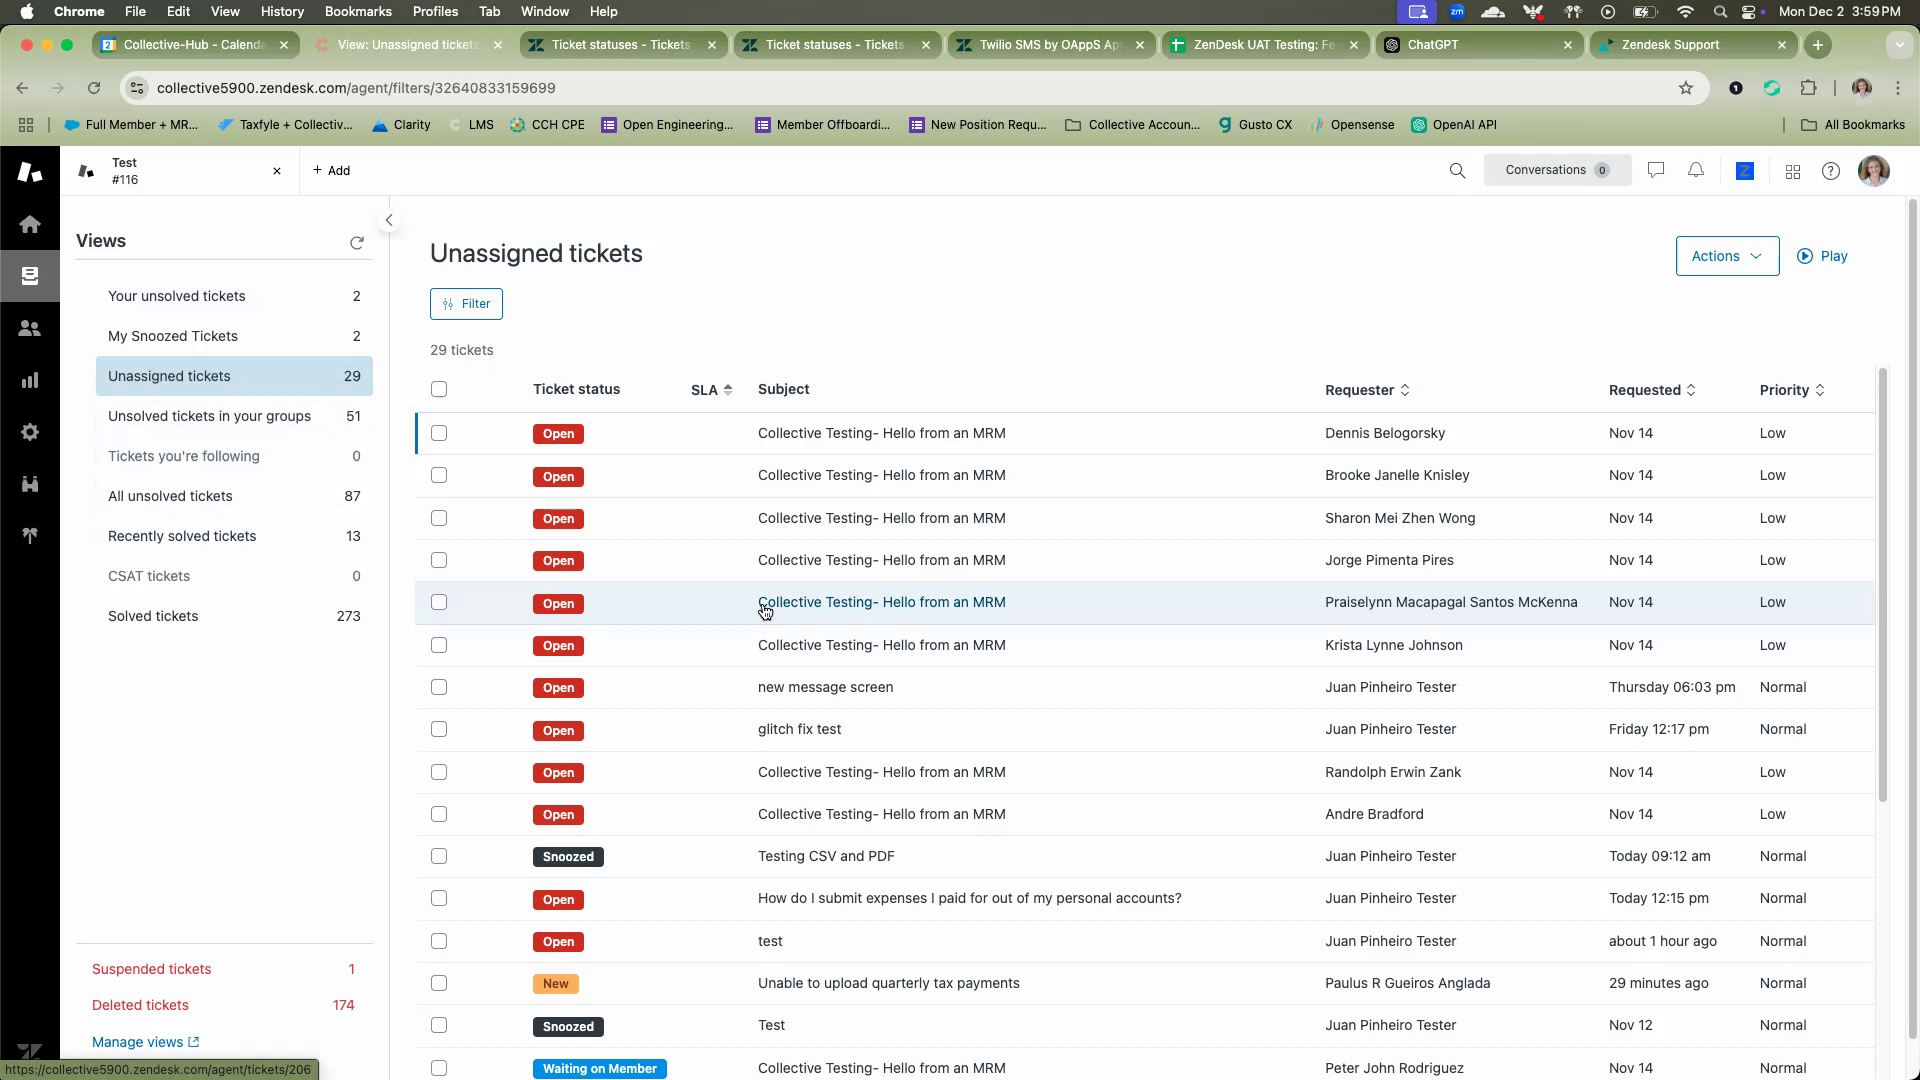Tick checkbox for glitch fix test ticket

coord(439,729)
